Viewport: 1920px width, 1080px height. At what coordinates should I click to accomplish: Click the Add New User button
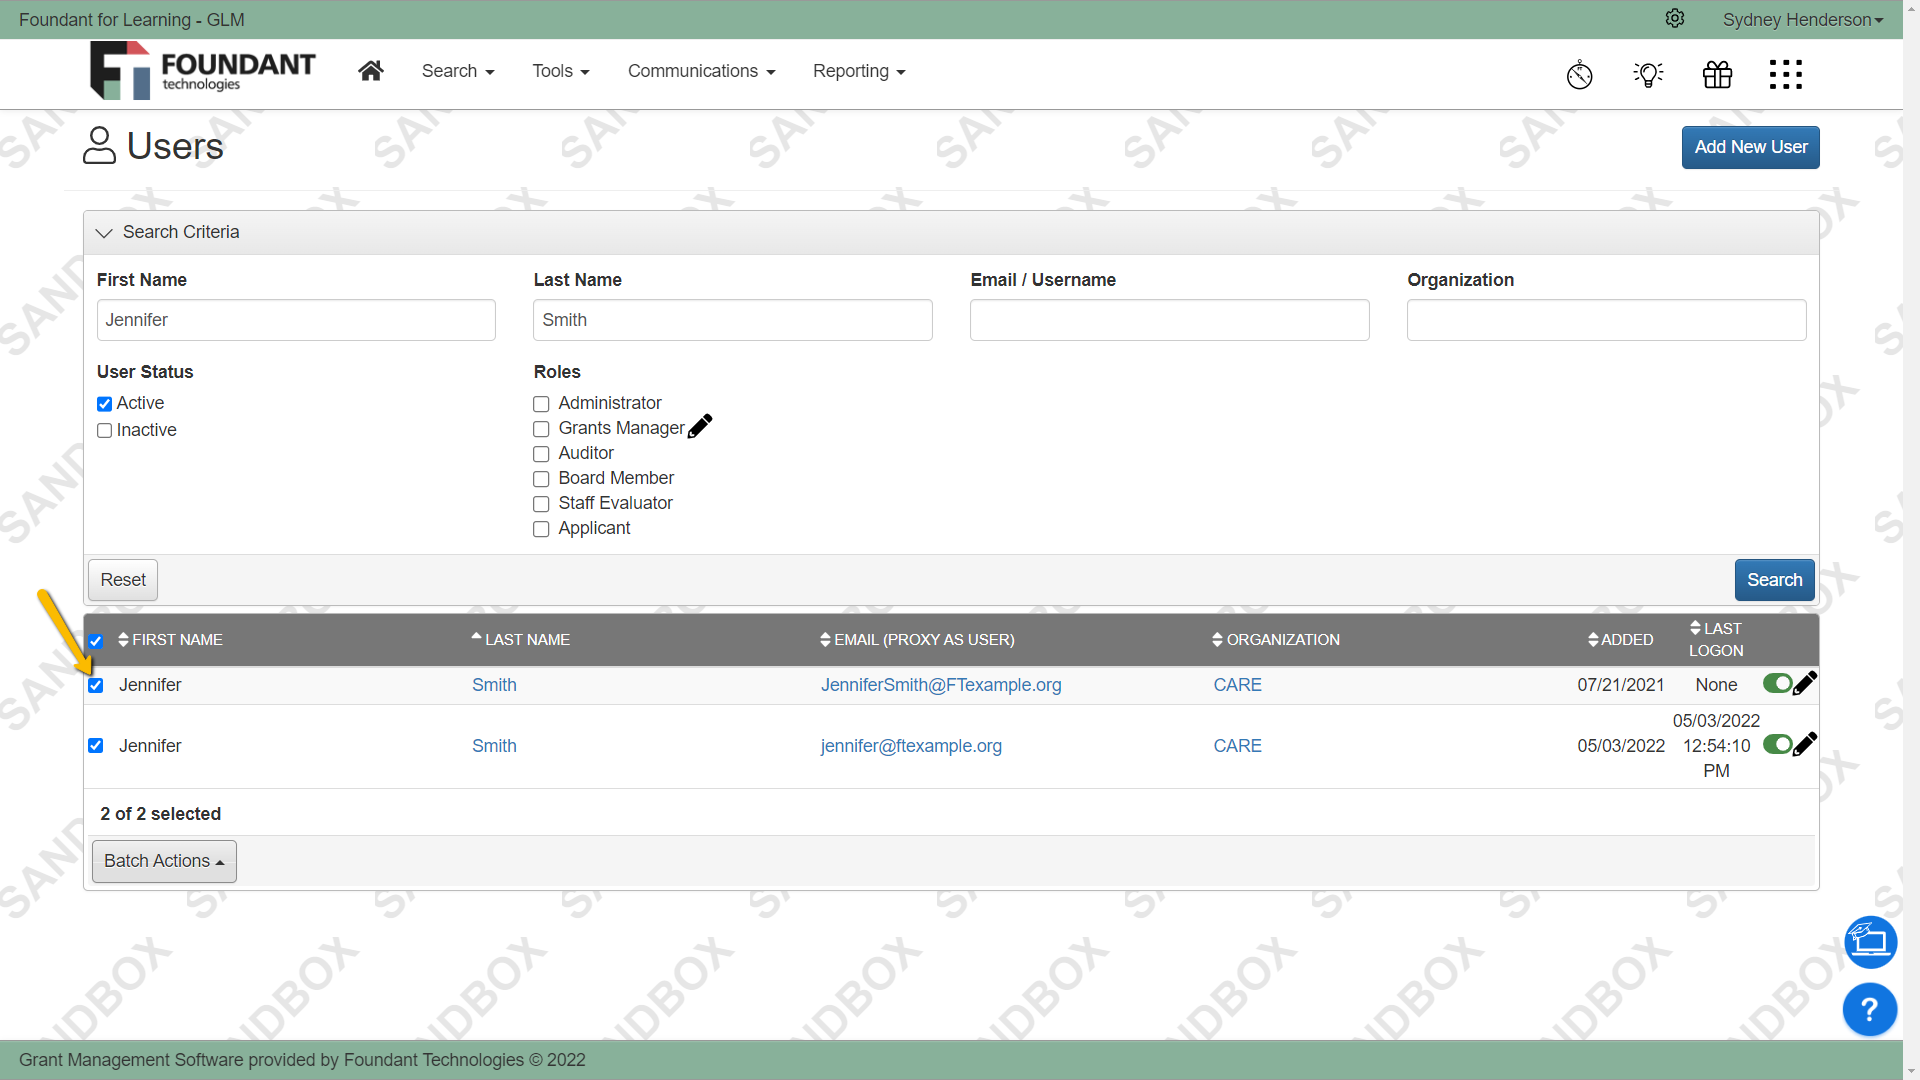1750,147
